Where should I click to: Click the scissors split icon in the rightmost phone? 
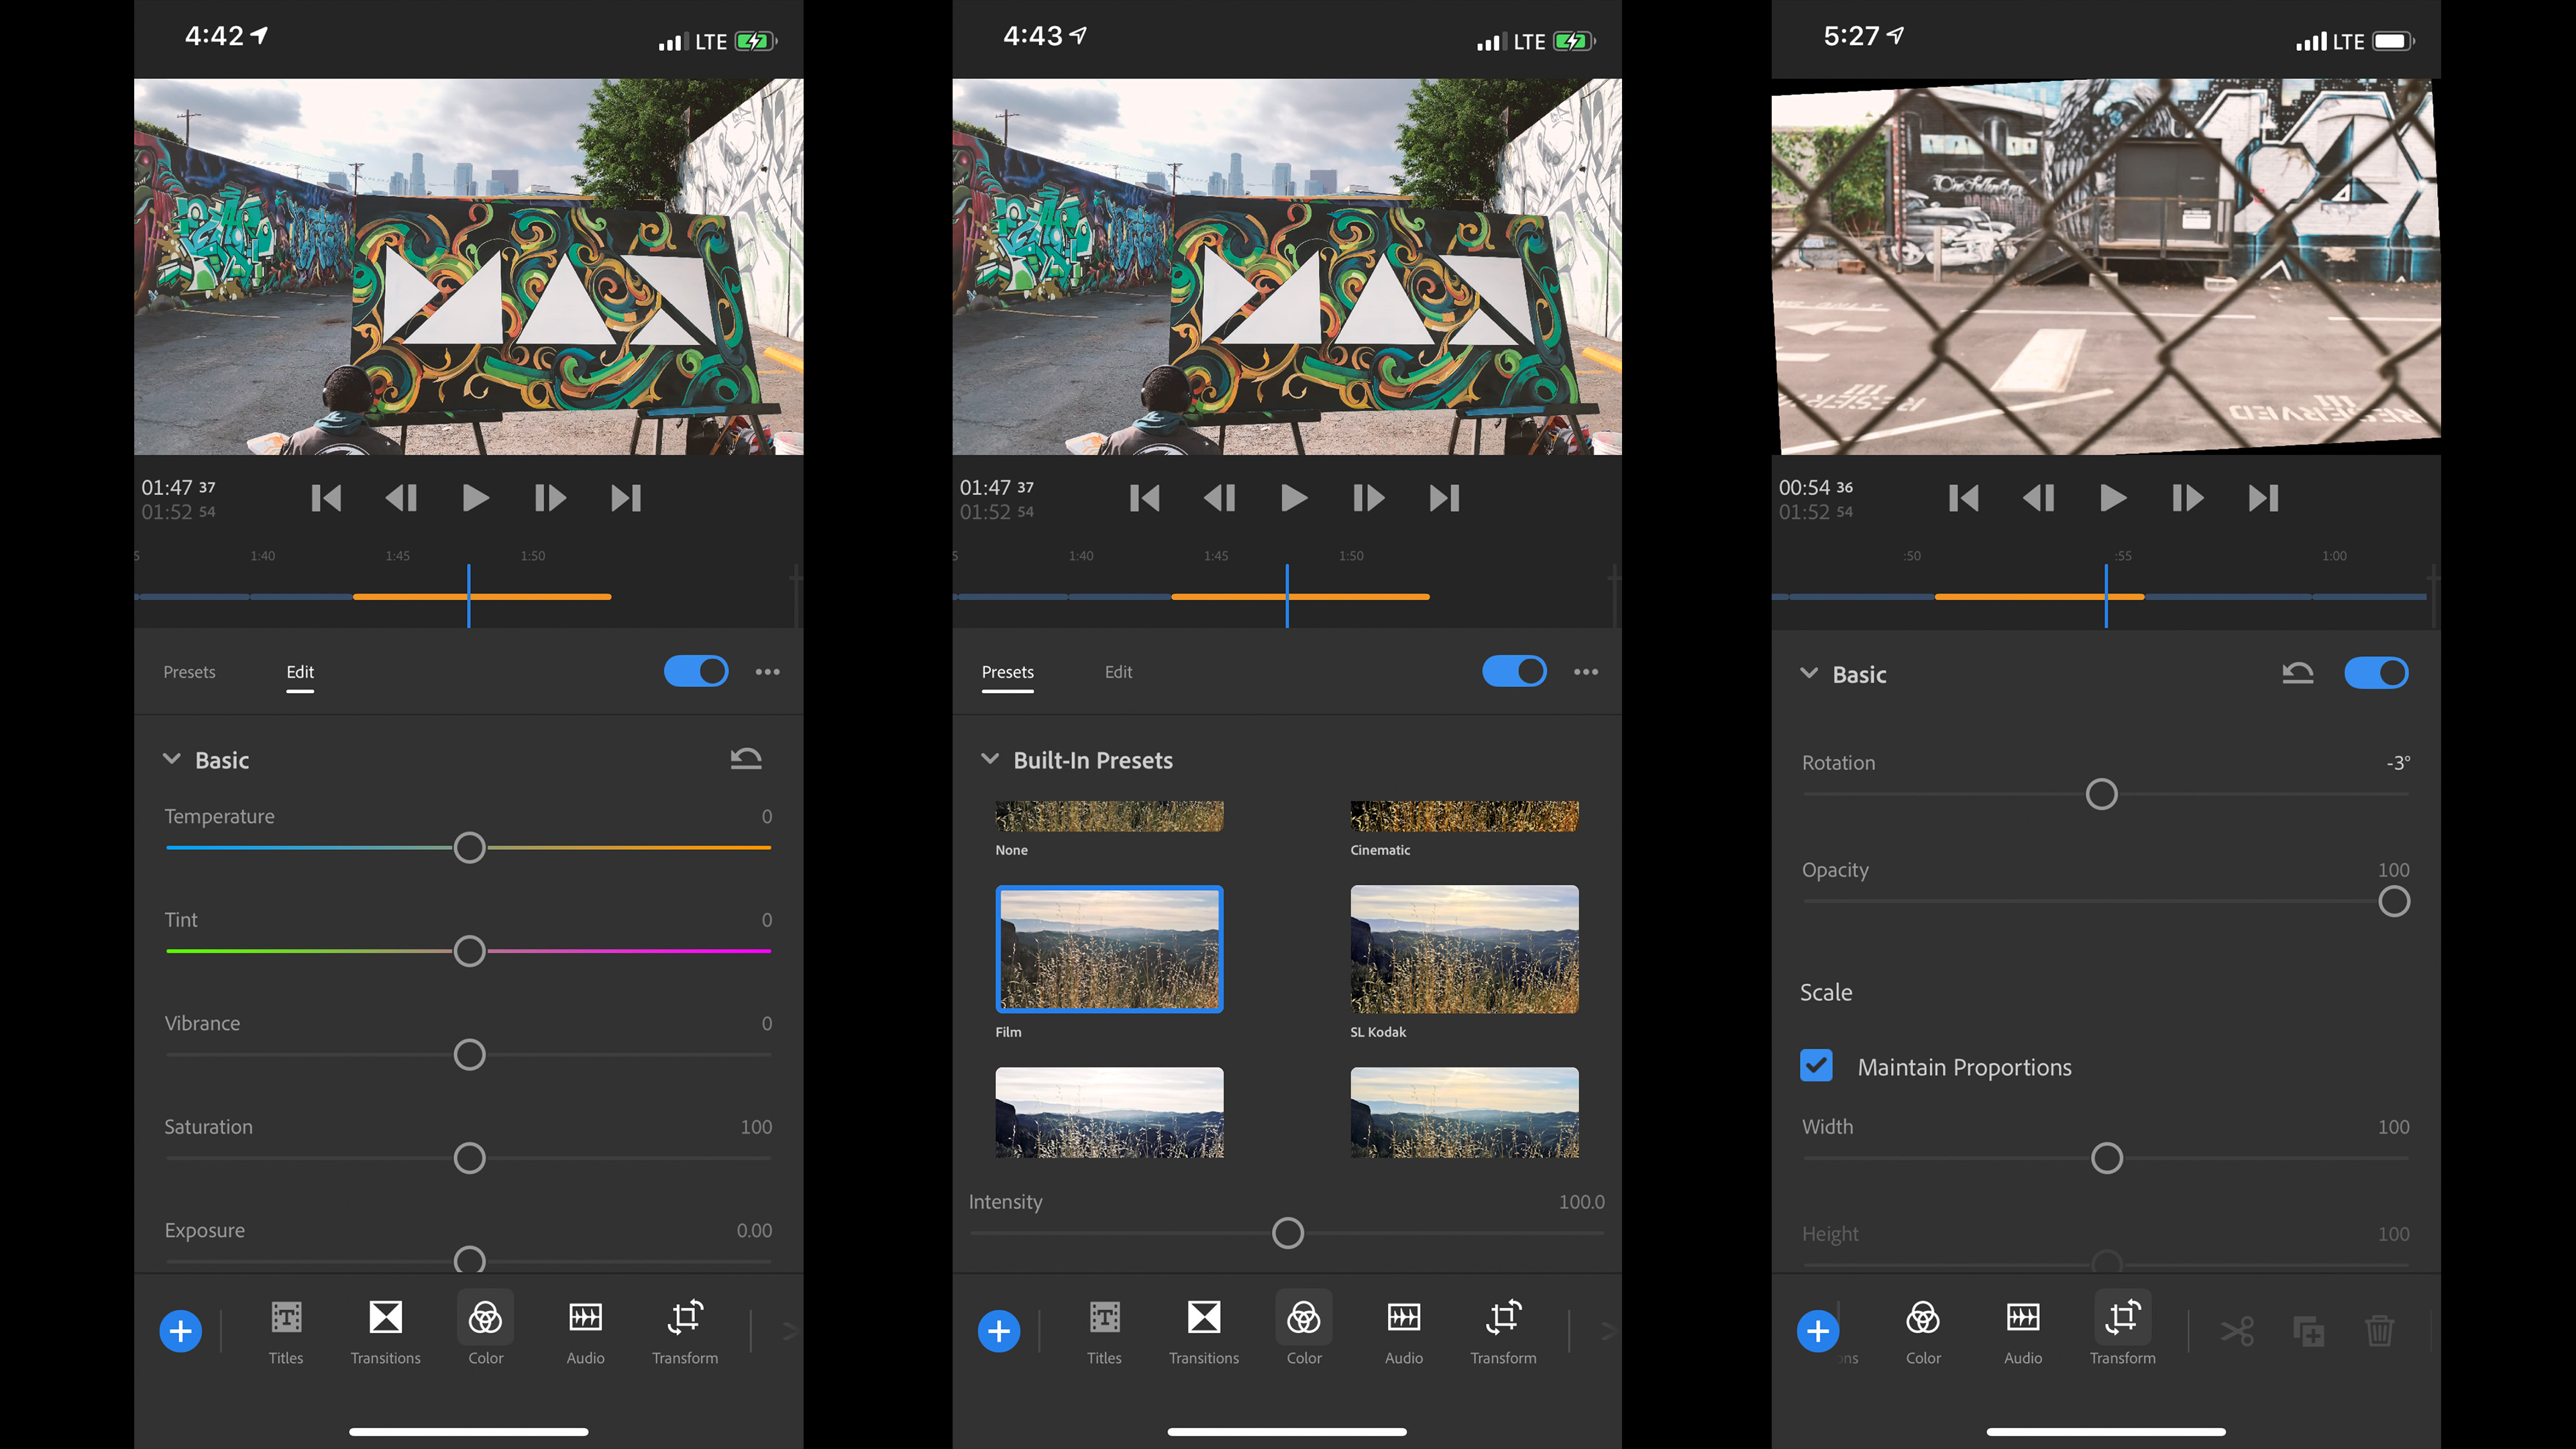(2237, 1331)
